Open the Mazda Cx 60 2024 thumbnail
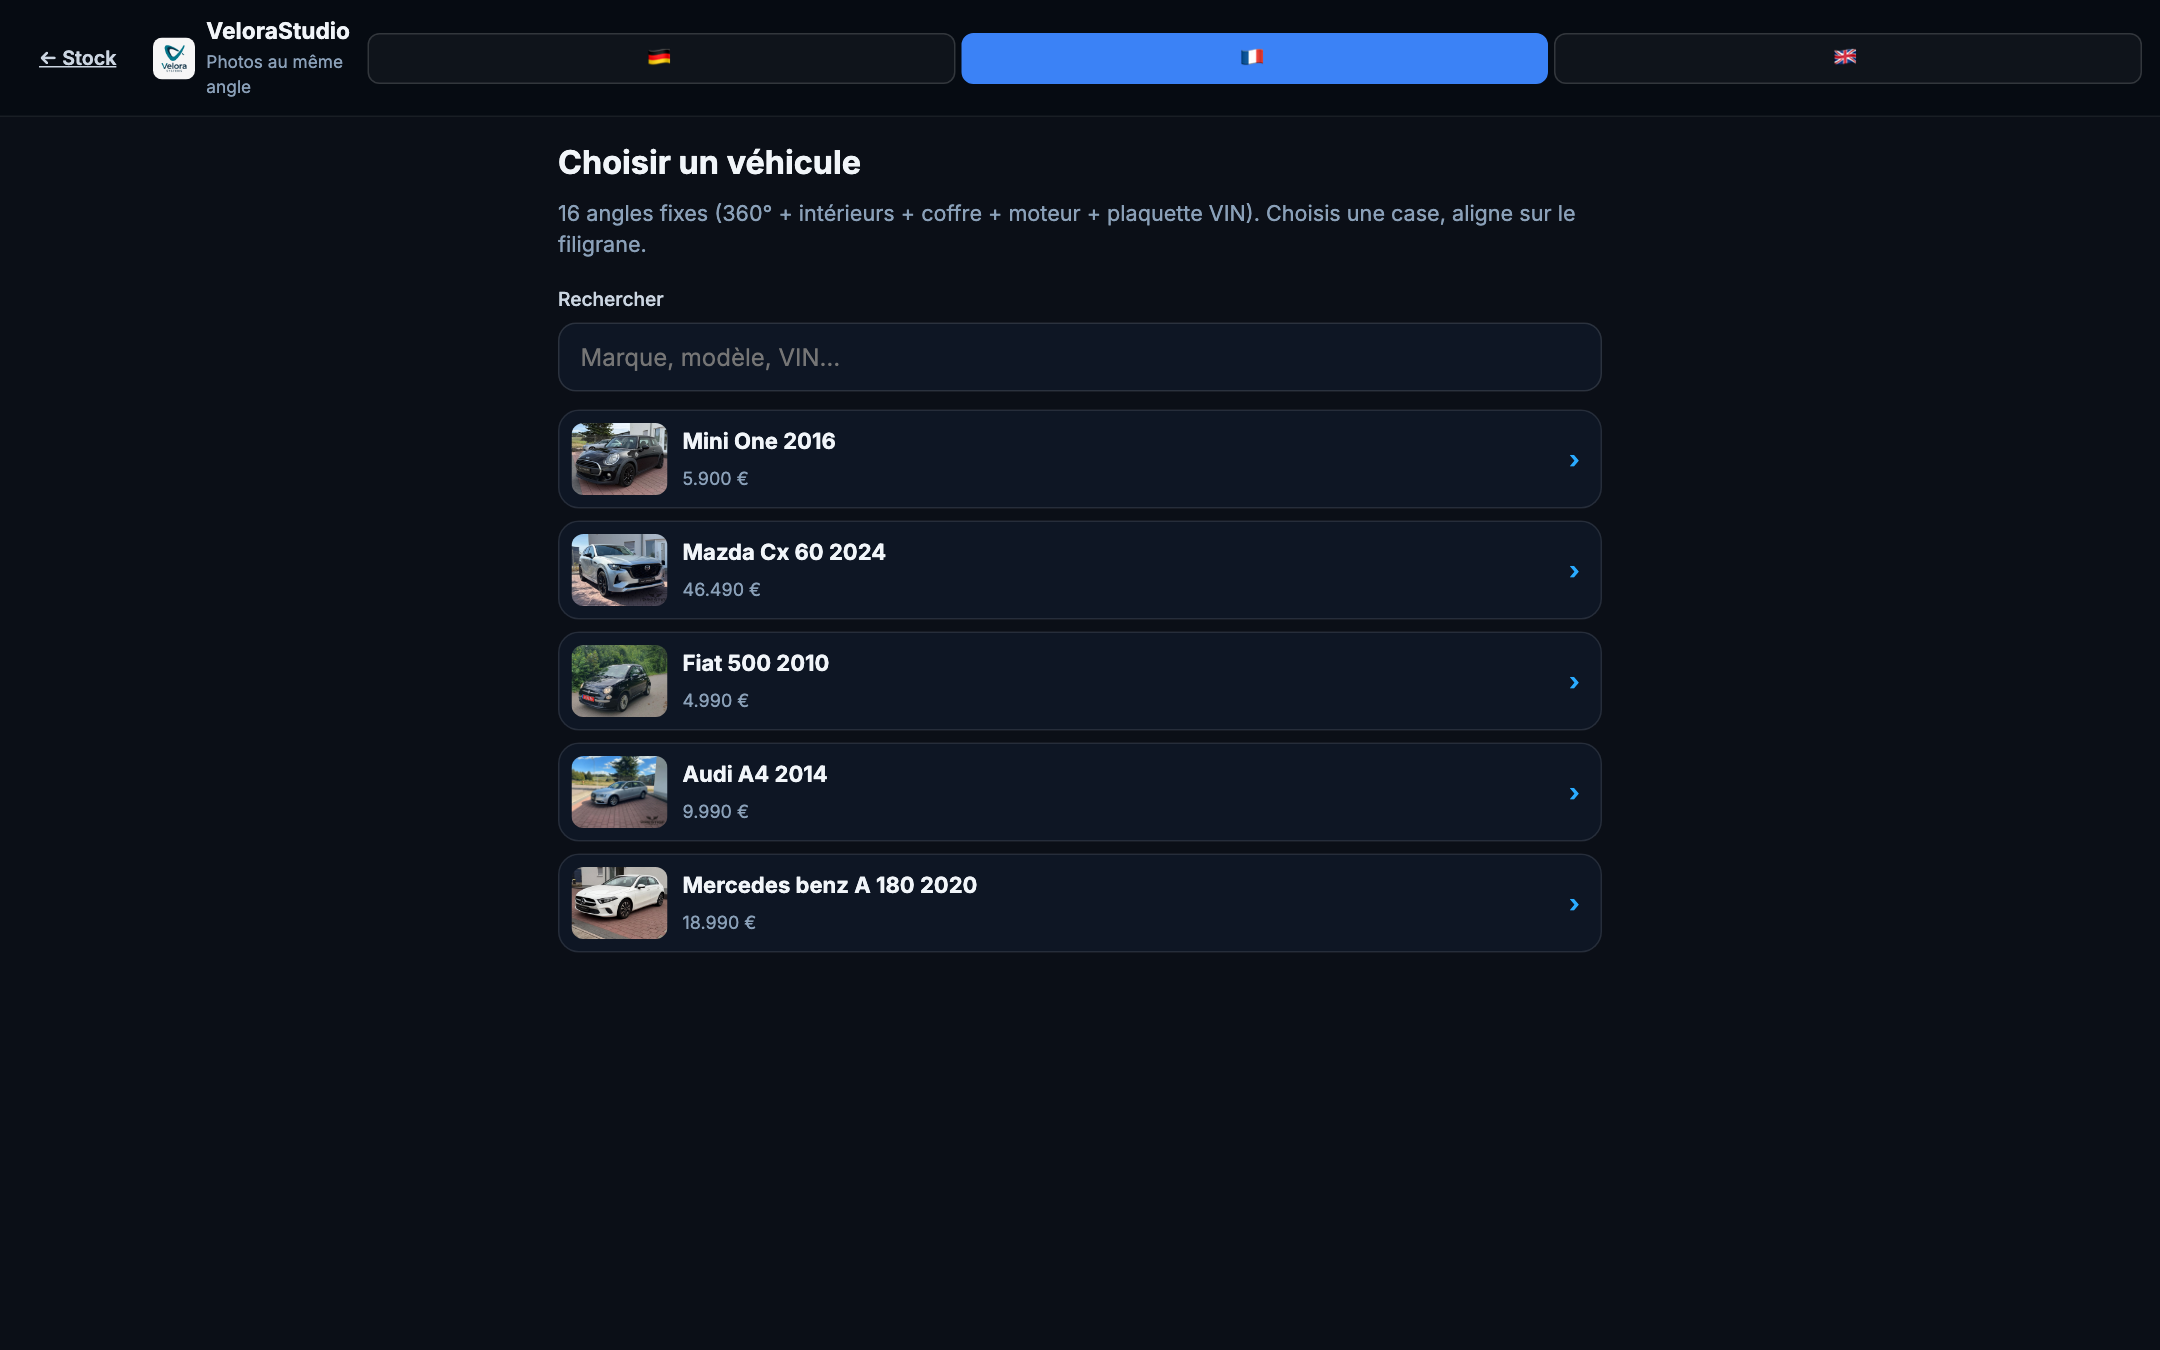Image resolution: width=2160 pixels, height=1350 pixels. pyautogui.click(x=619, y=570)
